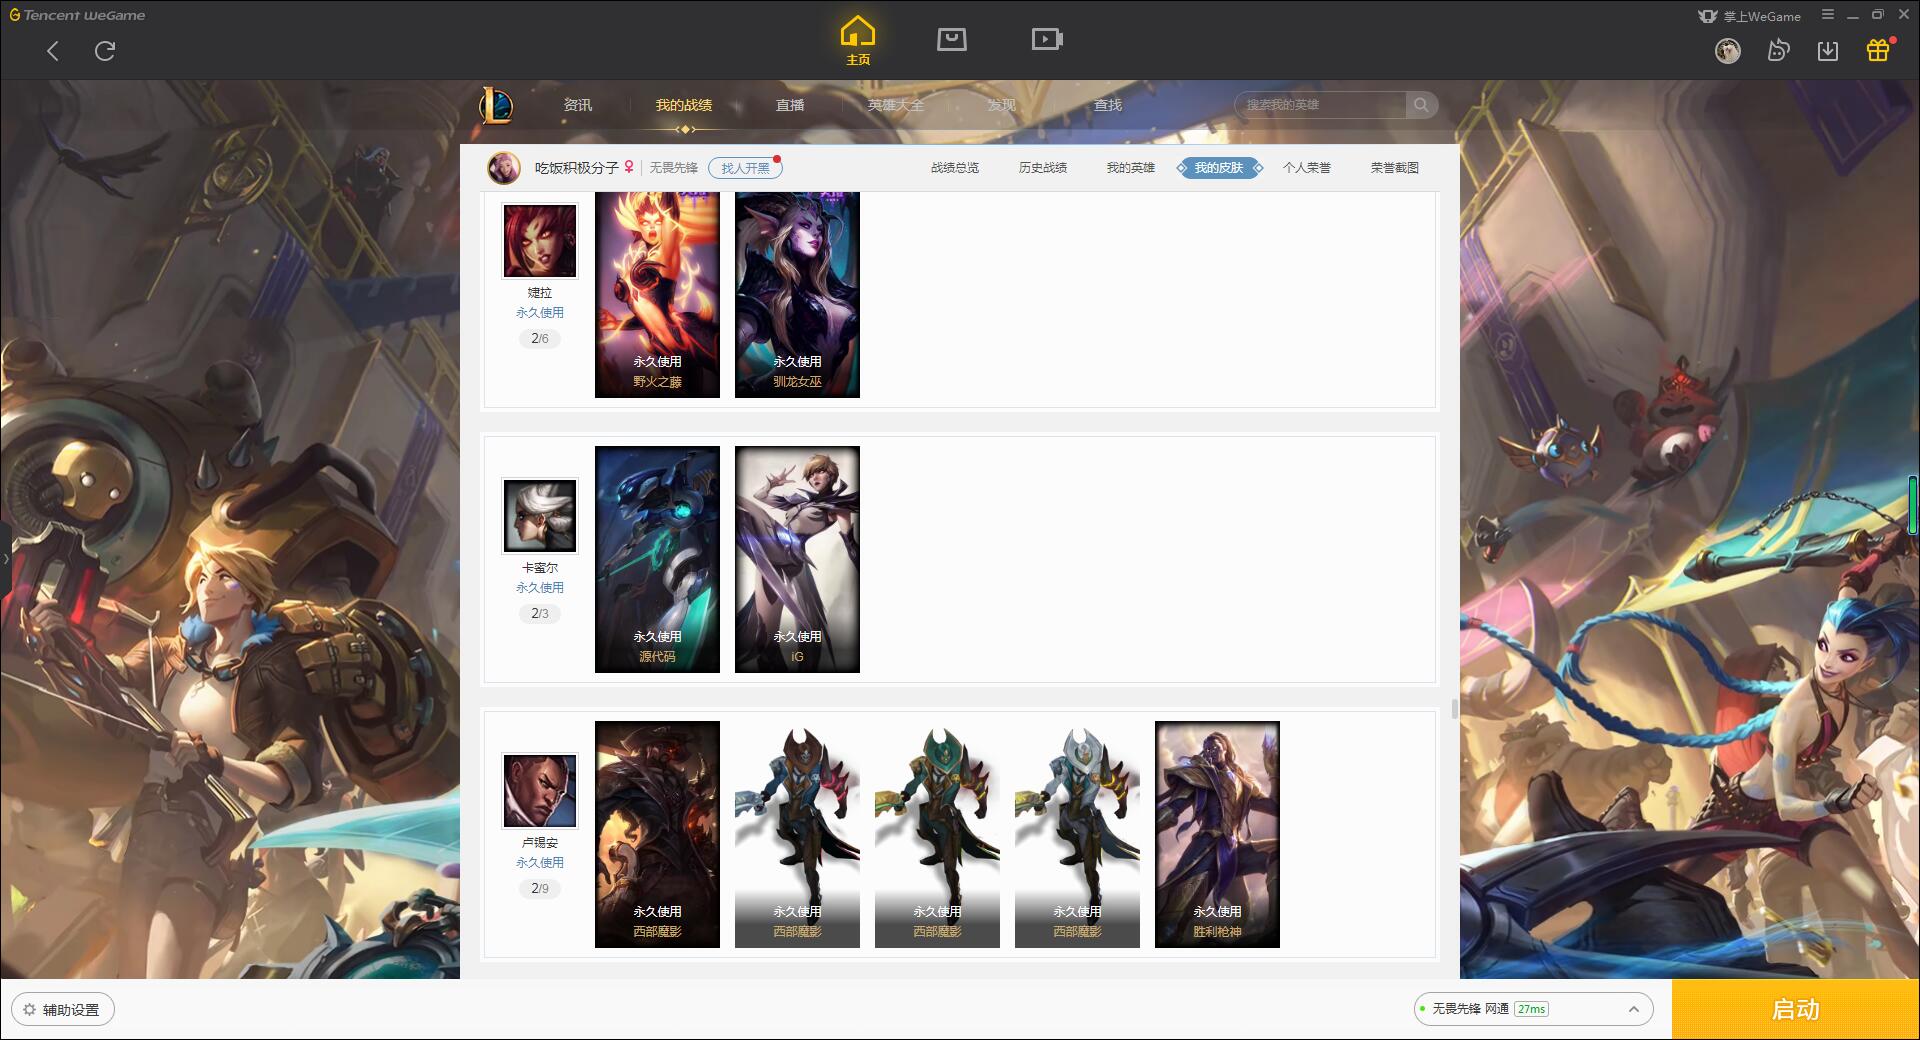Click the 找人开黑 button
1920x1040 pixels.
pos(745,168)
